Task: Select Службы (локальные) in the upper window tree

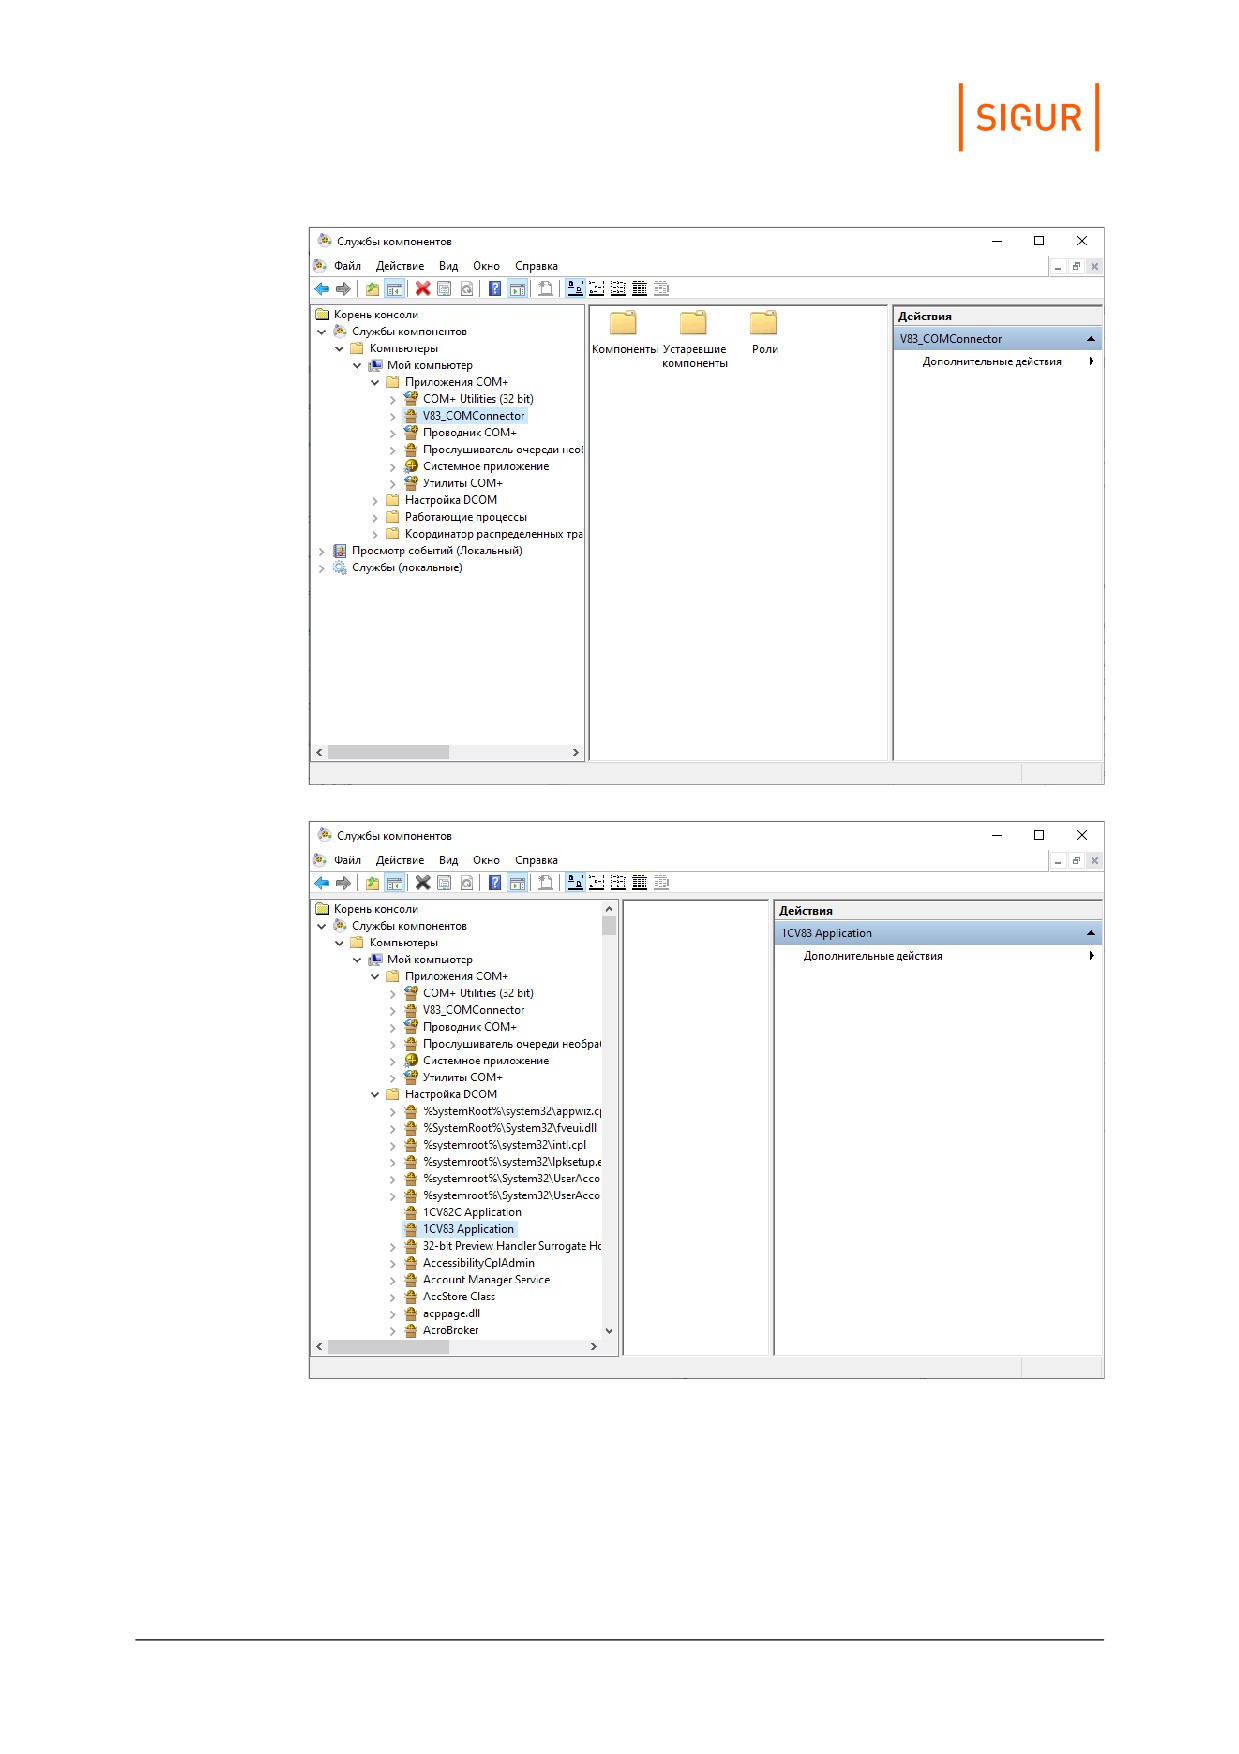Action: [x=406, y=568]
